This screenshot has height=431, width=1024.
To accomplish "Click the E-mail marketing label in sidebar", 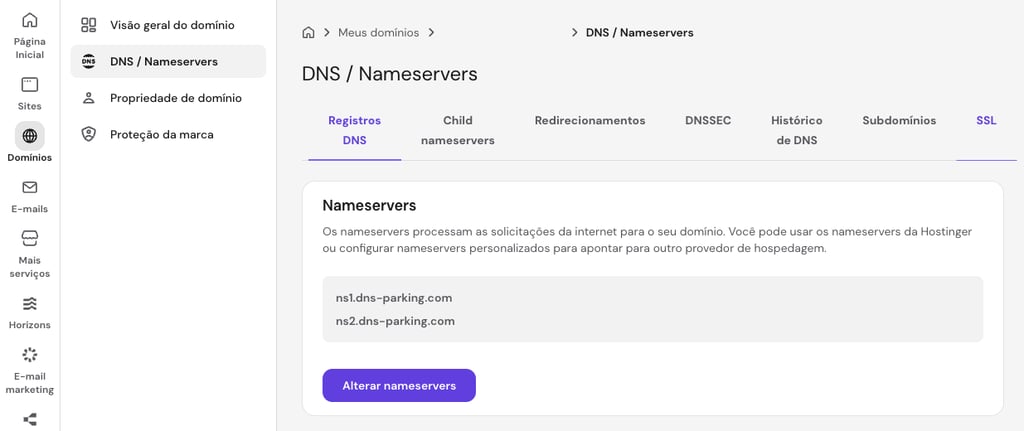I will [29, 383].
